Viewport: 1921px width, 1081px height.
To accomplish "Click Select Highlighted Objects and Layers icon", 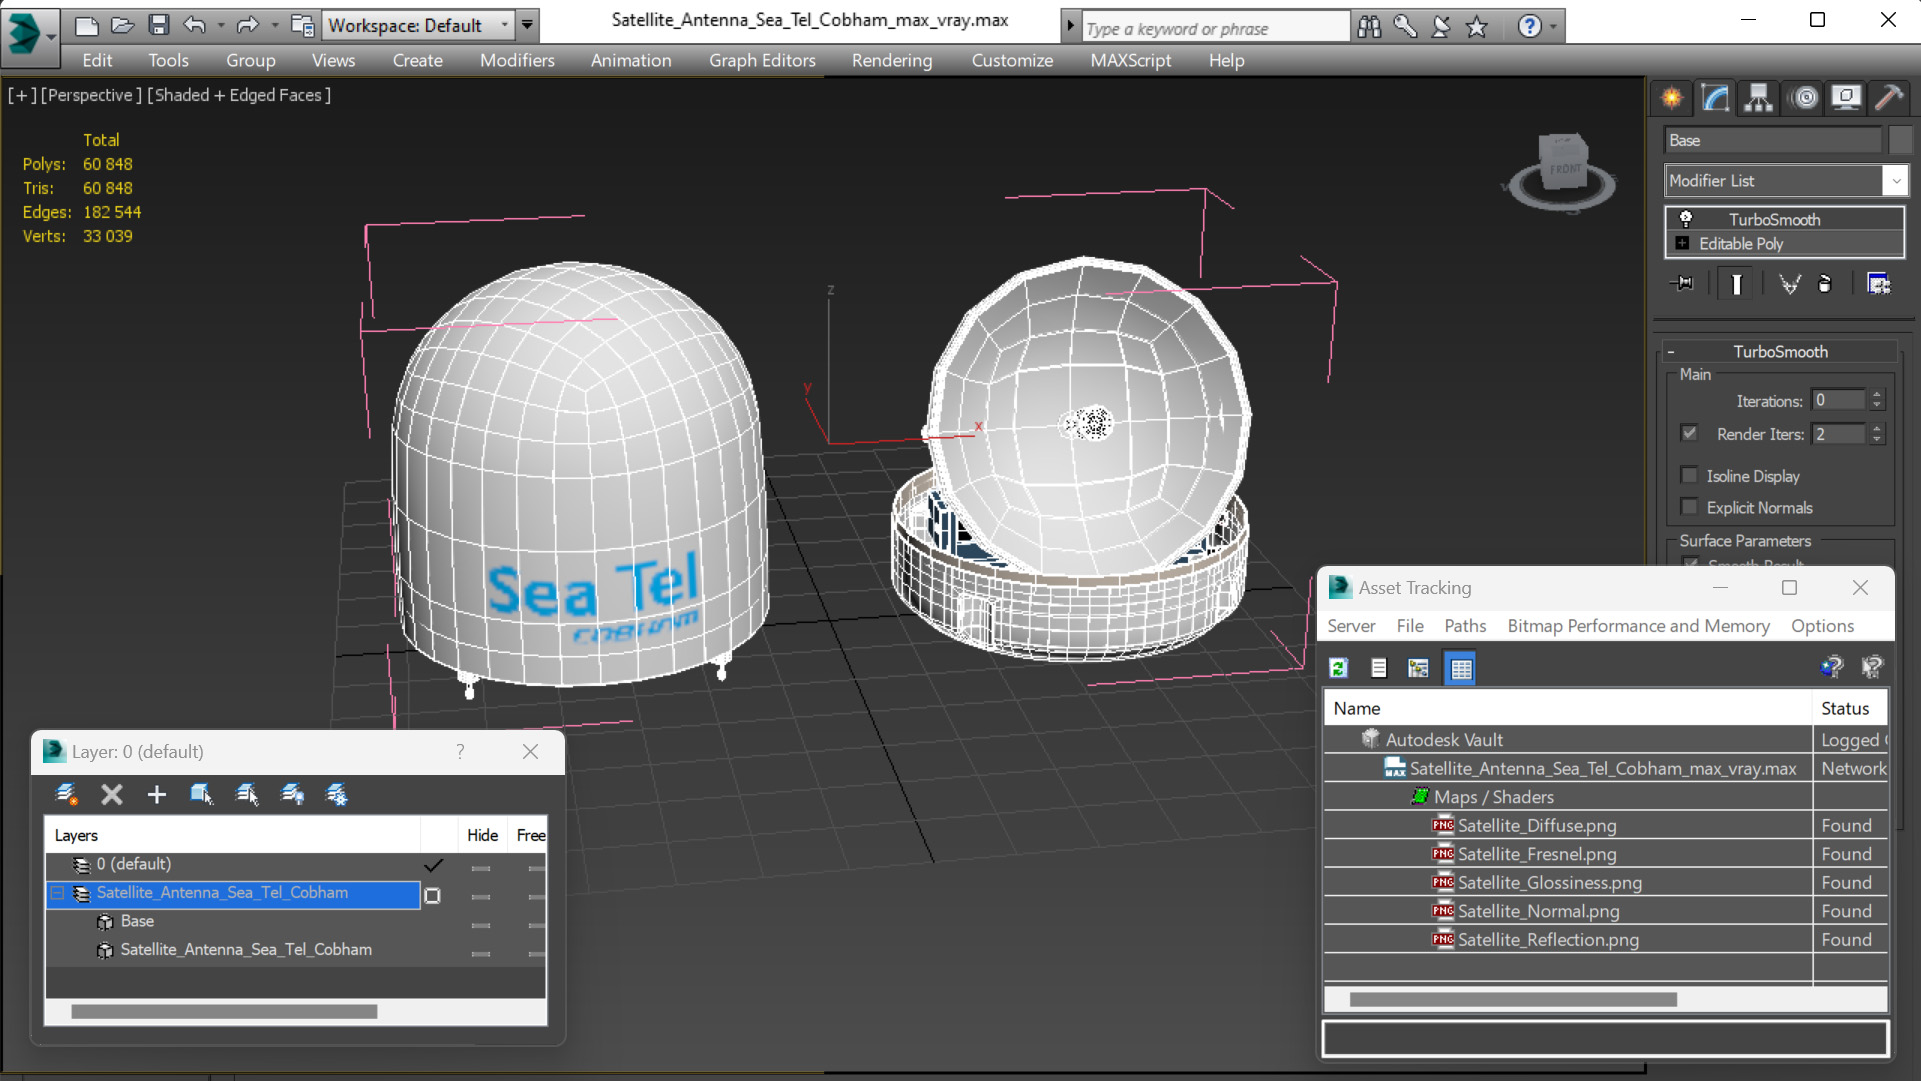I will point(201,794).
